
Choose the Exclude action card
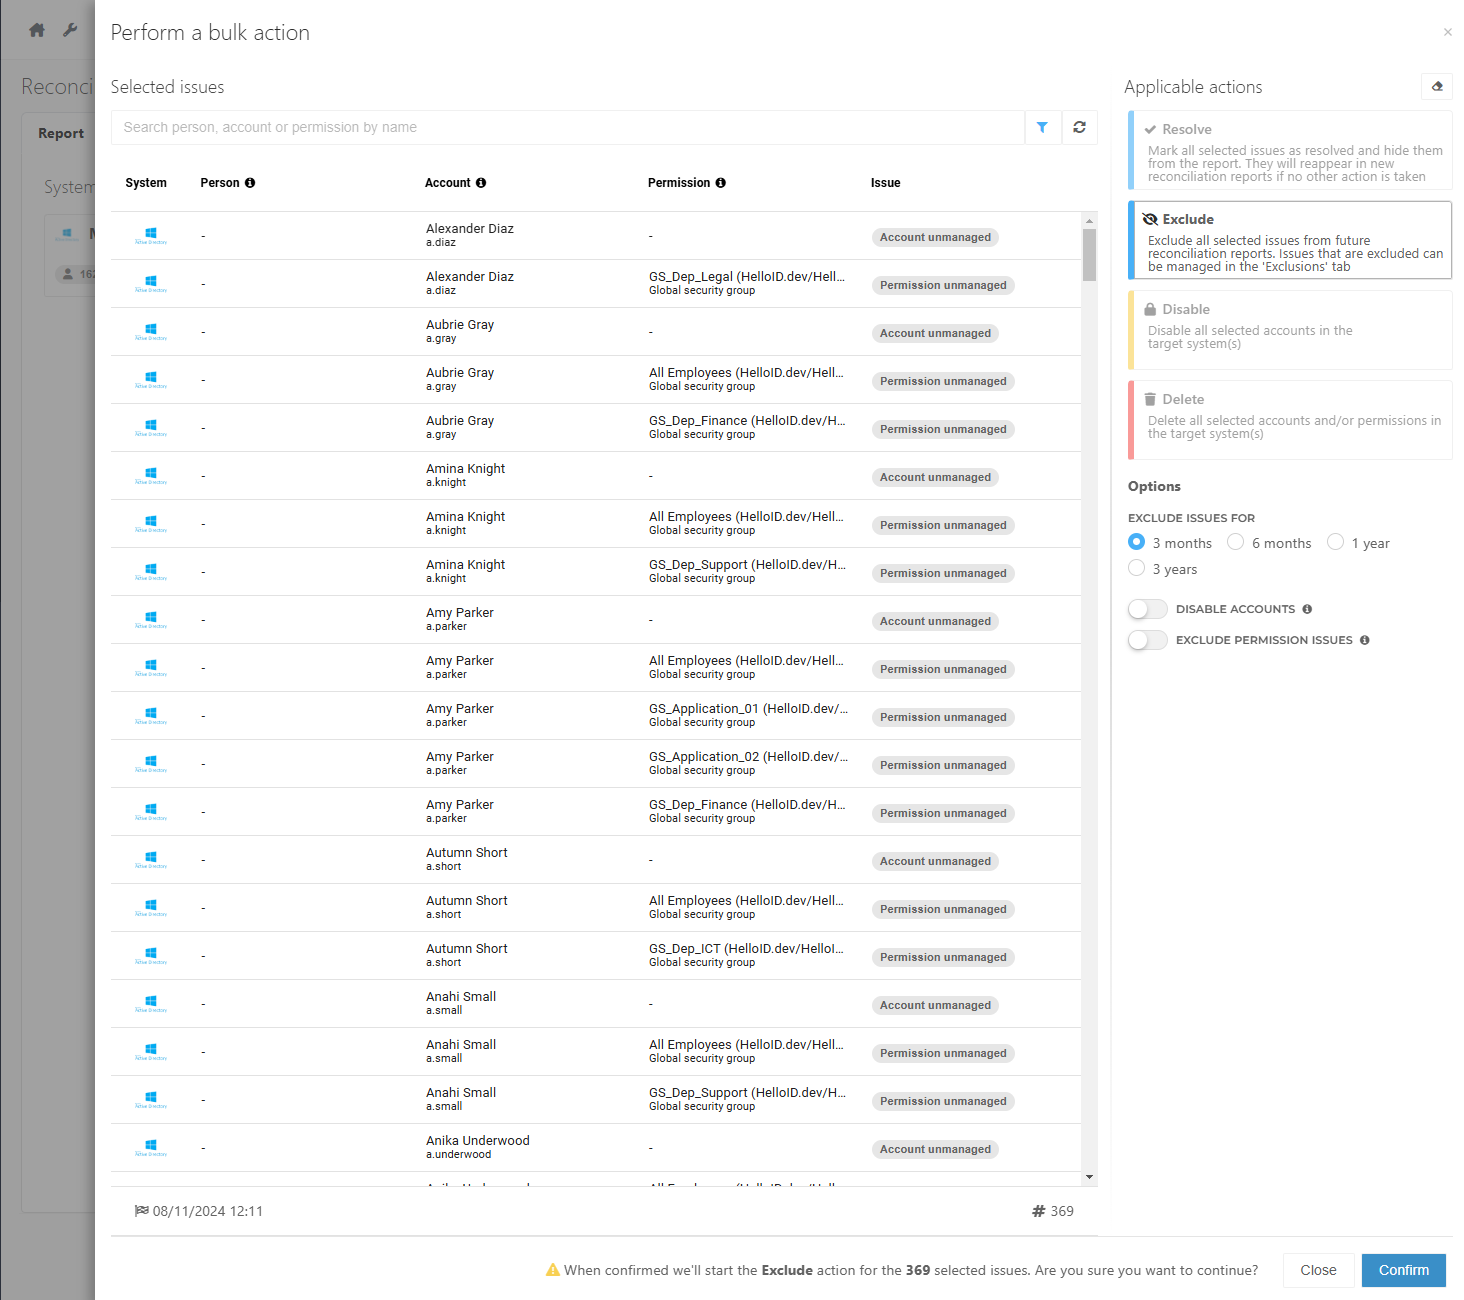click(x=1290, y=240)
